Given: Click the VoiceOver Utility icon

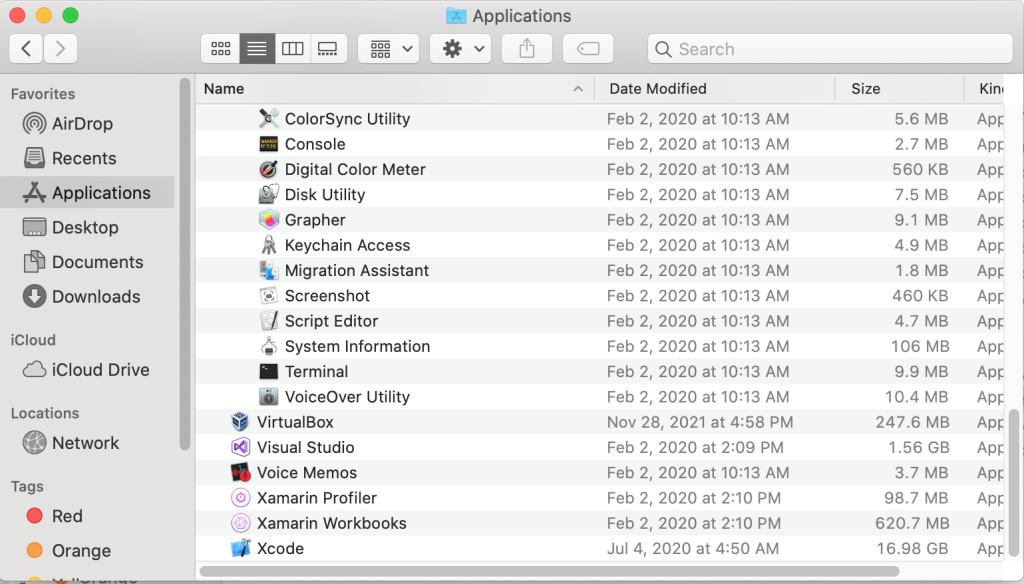Looking at the screenshot, I should tap(268, 397).
